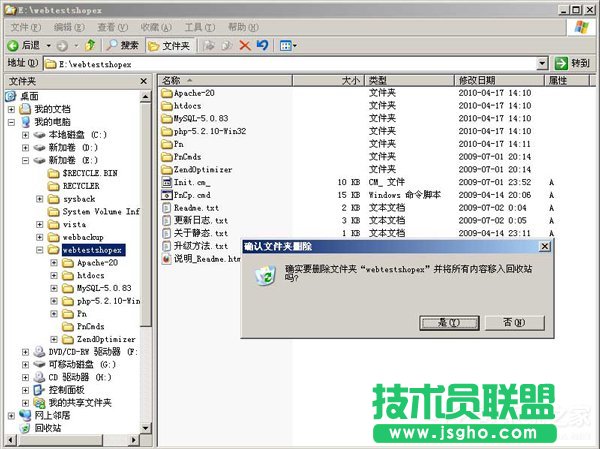Expand My Documents (我的文档) tree node
This screenshot has width=600, height=449.
tap(11, 109)
